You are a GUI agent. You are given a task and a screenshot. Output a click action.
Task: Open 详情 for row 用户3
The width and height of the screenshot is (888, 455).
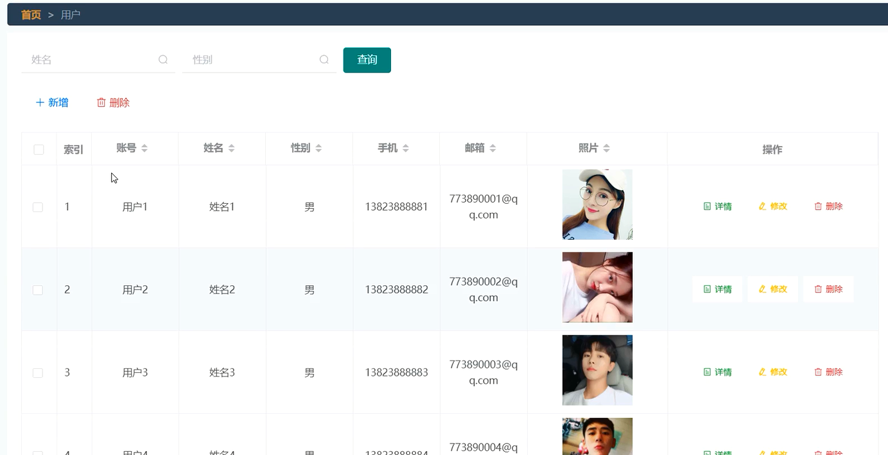718,372
